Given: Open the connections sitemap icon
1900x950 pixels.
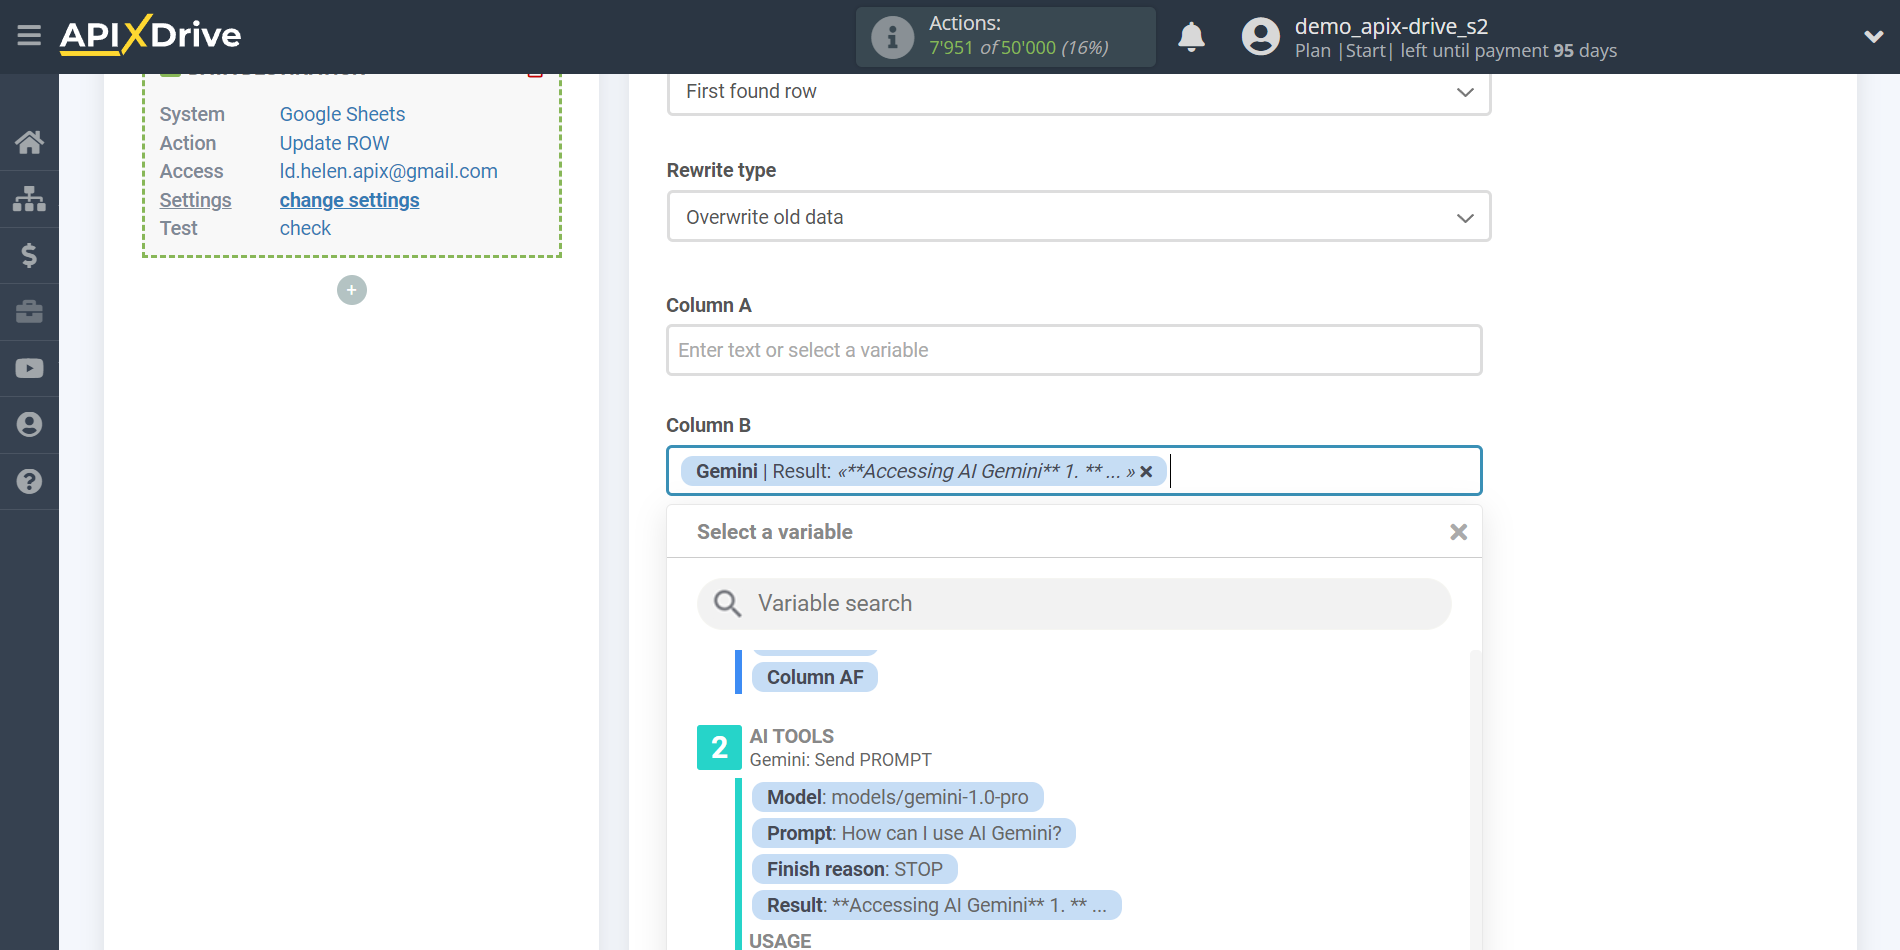Looking at the screenshot, I should (x=29, y=199).
